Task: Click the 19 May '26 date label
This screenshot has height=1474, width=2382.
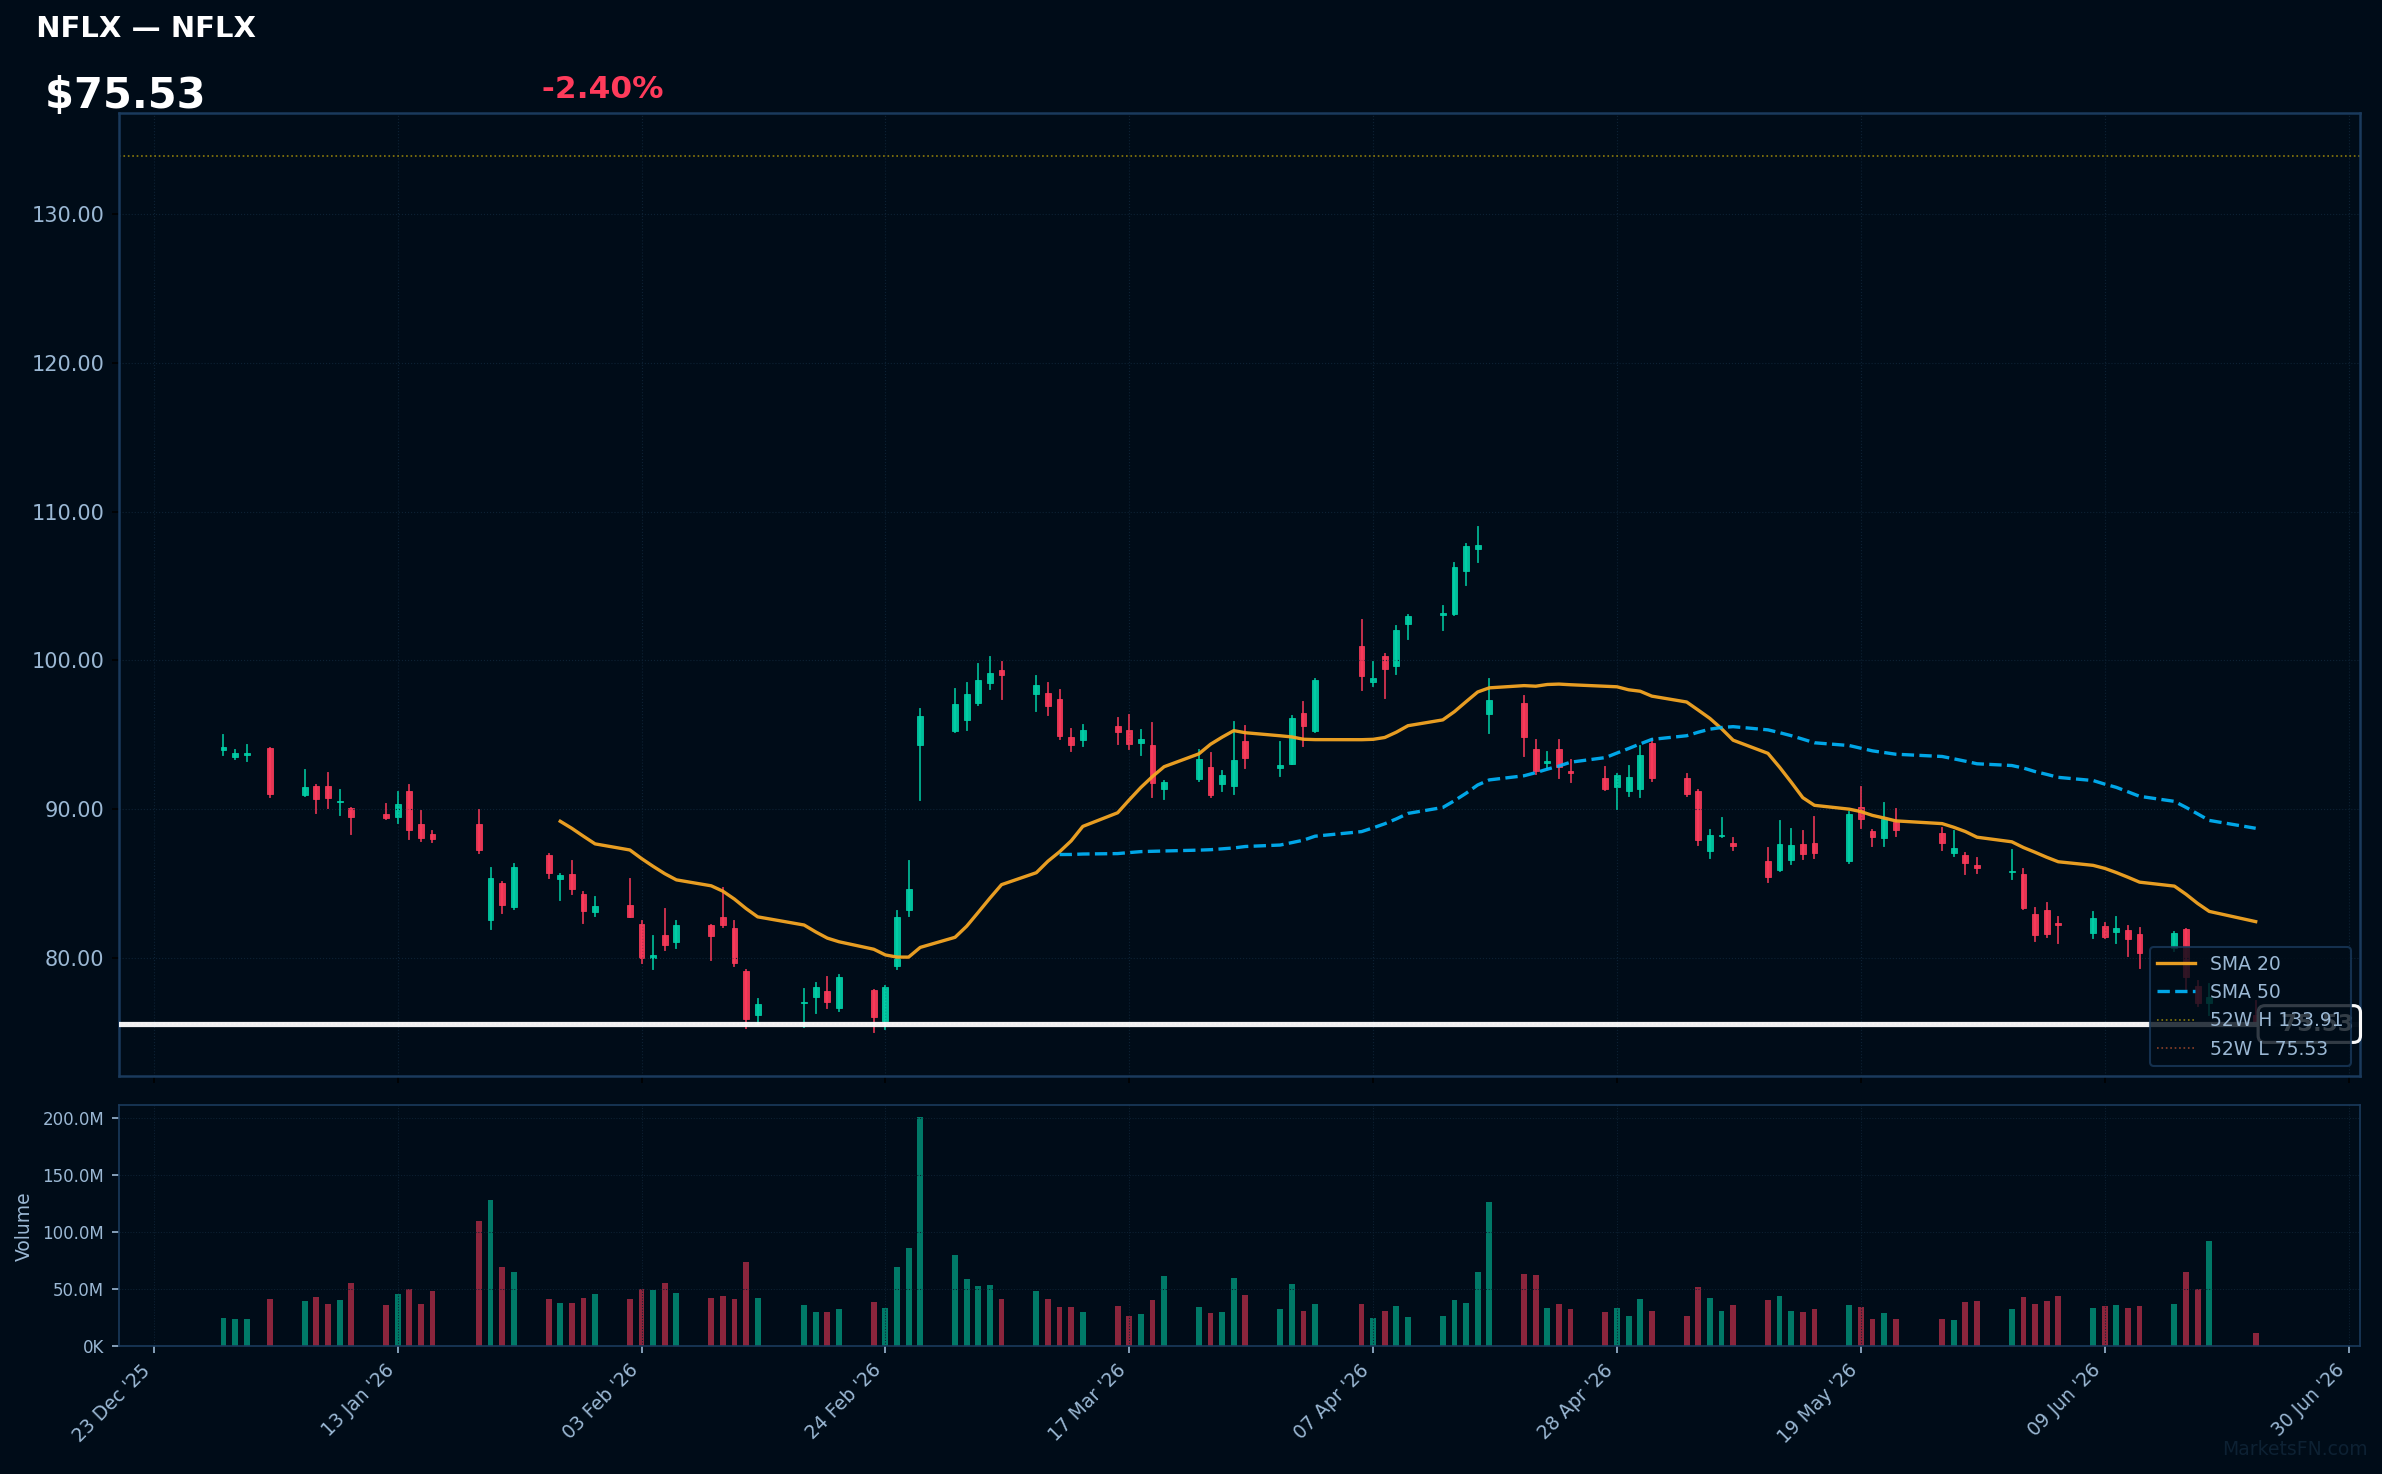Action: [x=1817, y=1403]
